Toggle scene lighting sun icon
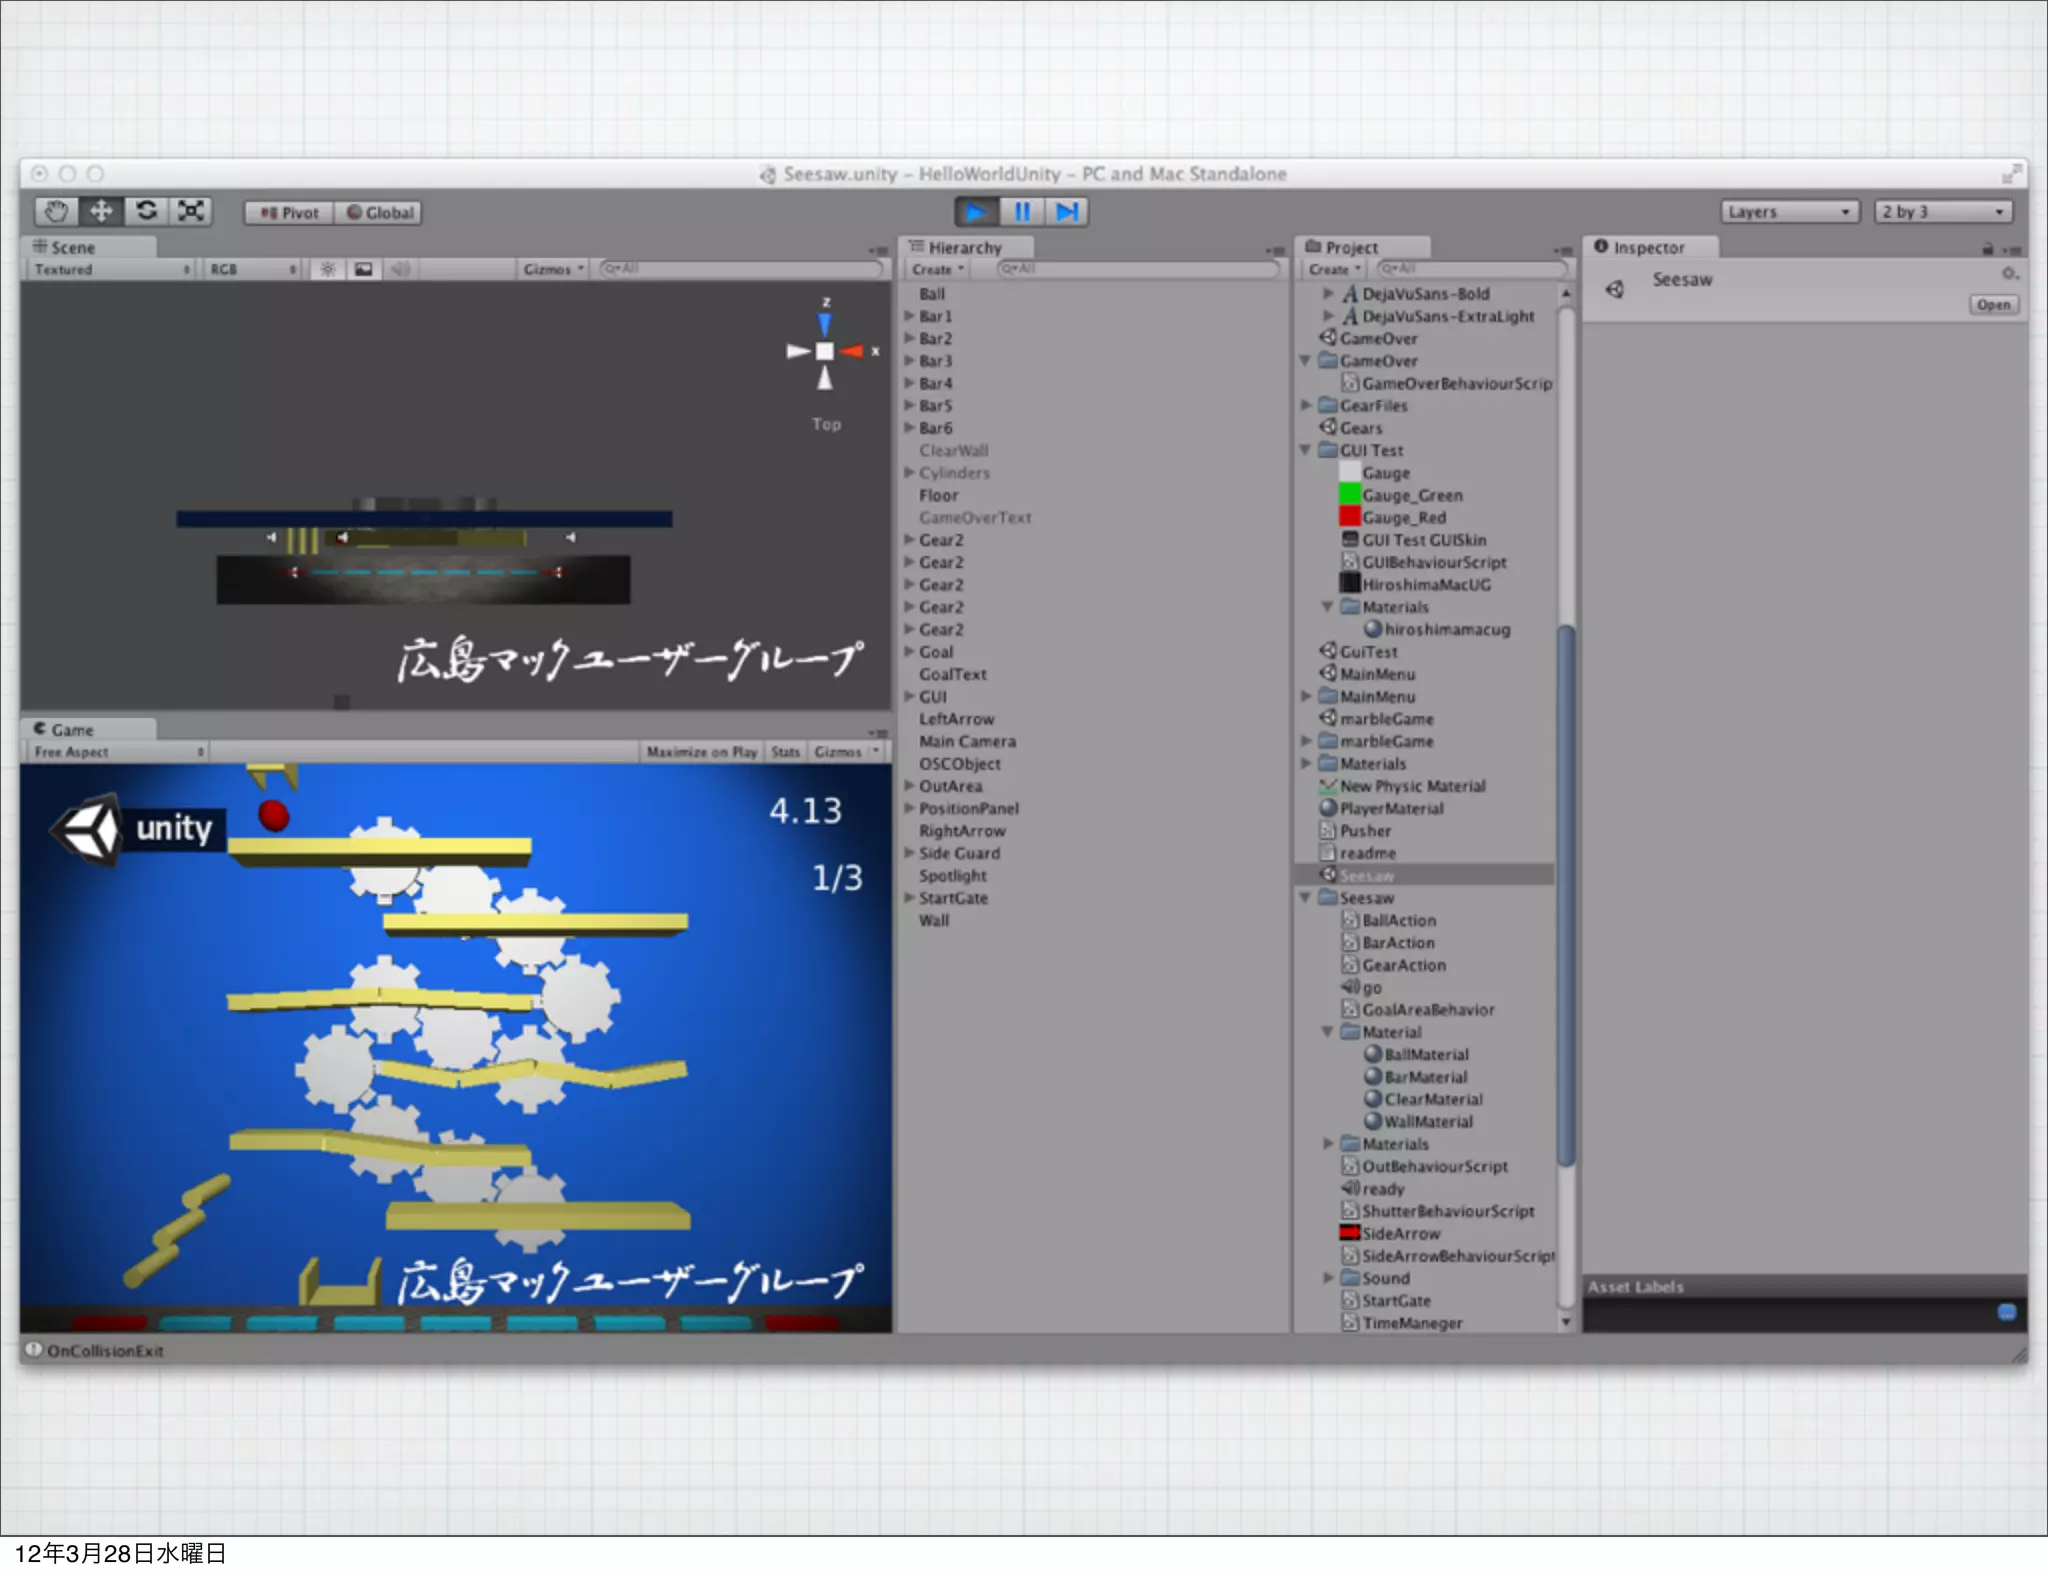 click(x=327, y=269)
